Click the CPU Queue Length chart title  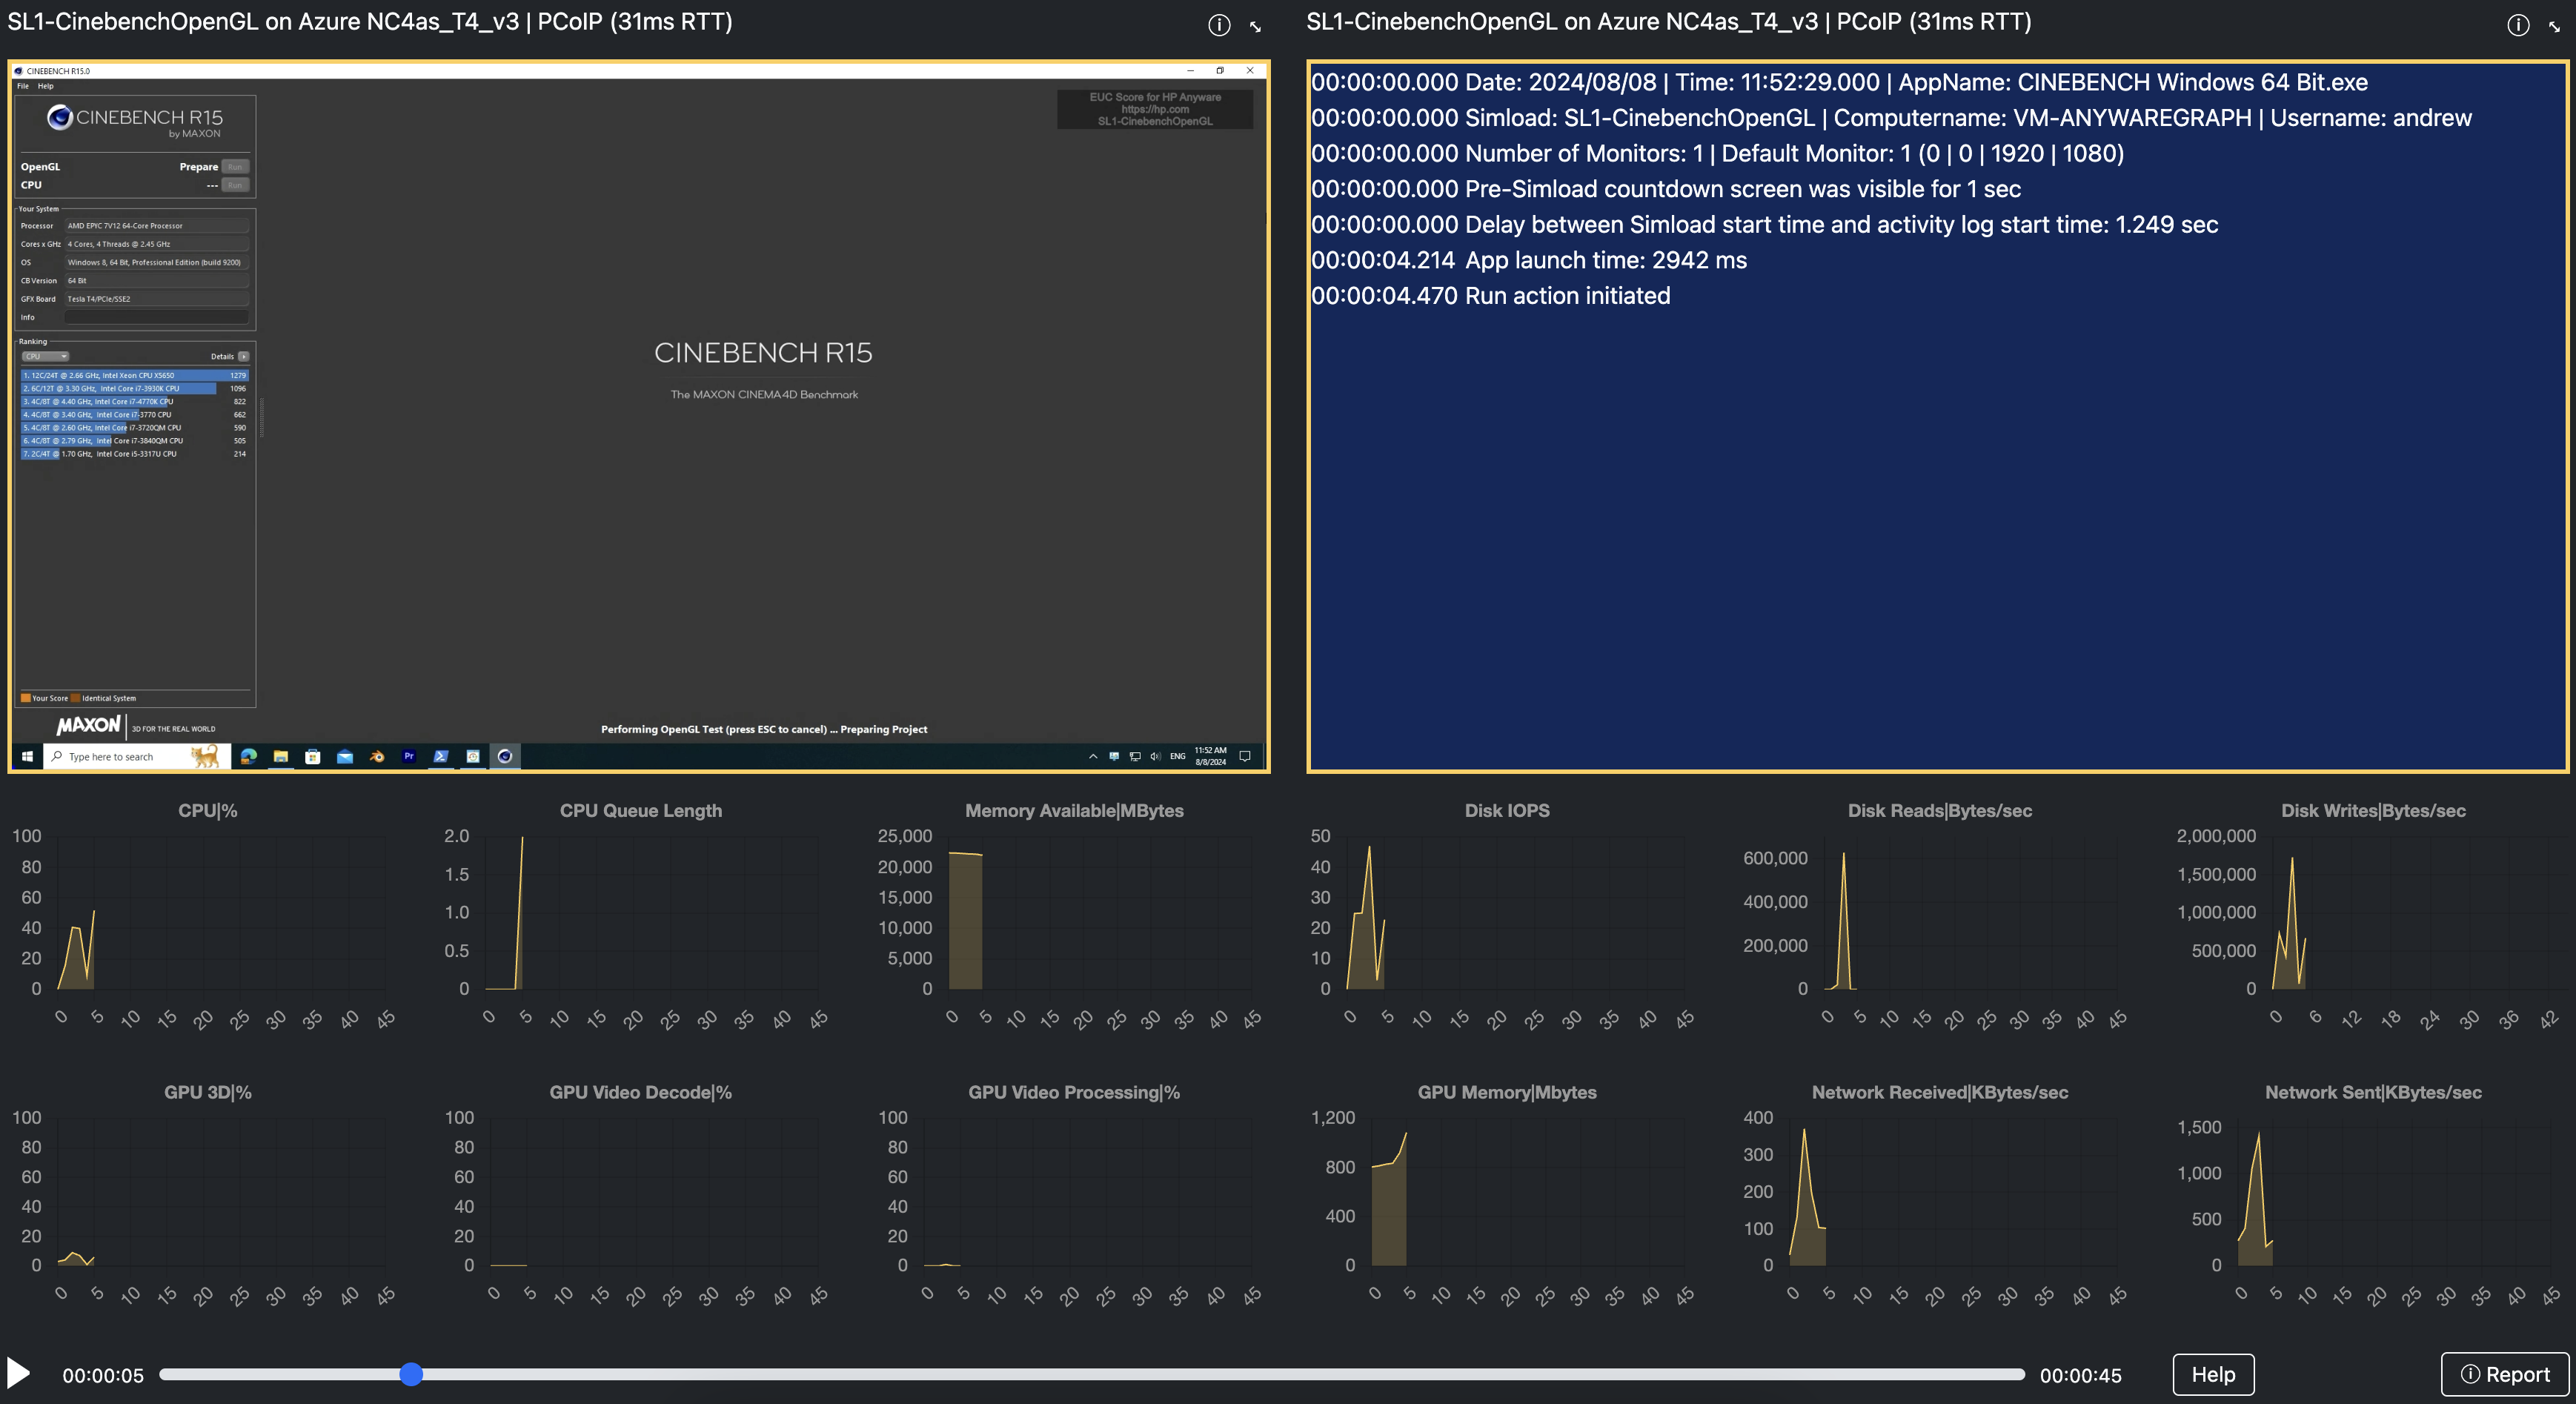[641, 811]
